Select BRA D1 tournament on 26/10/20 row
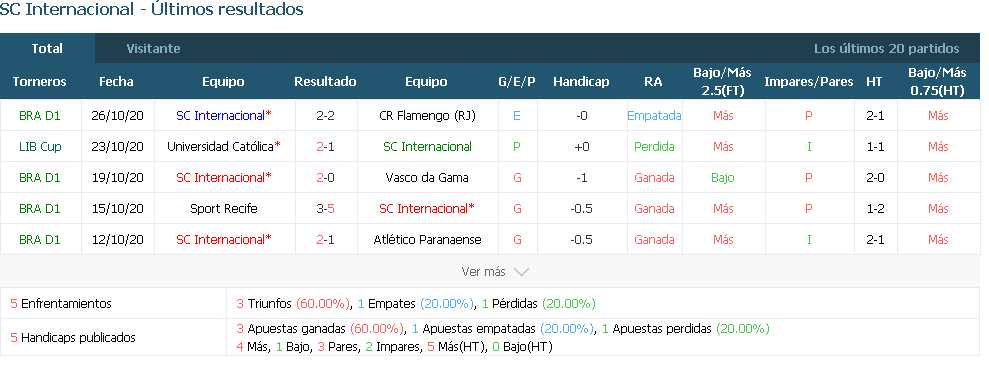 click(40, 116)
